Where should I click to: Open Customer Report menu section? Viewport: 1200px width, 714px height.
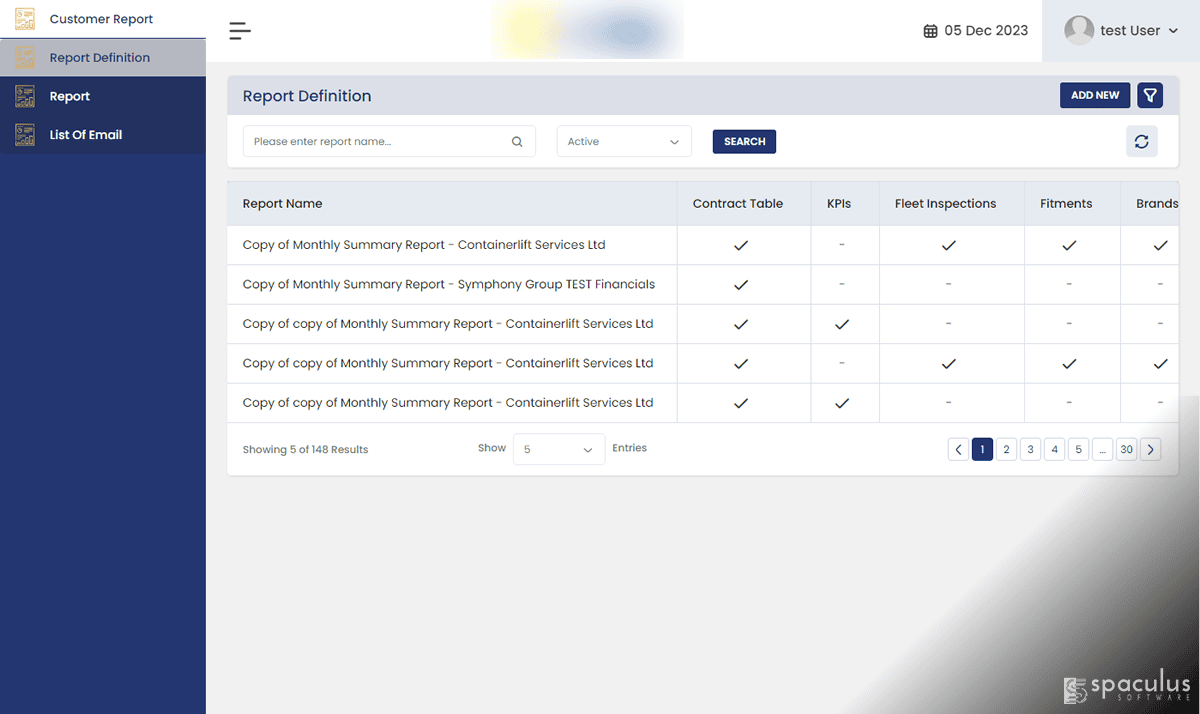(103, 19)
